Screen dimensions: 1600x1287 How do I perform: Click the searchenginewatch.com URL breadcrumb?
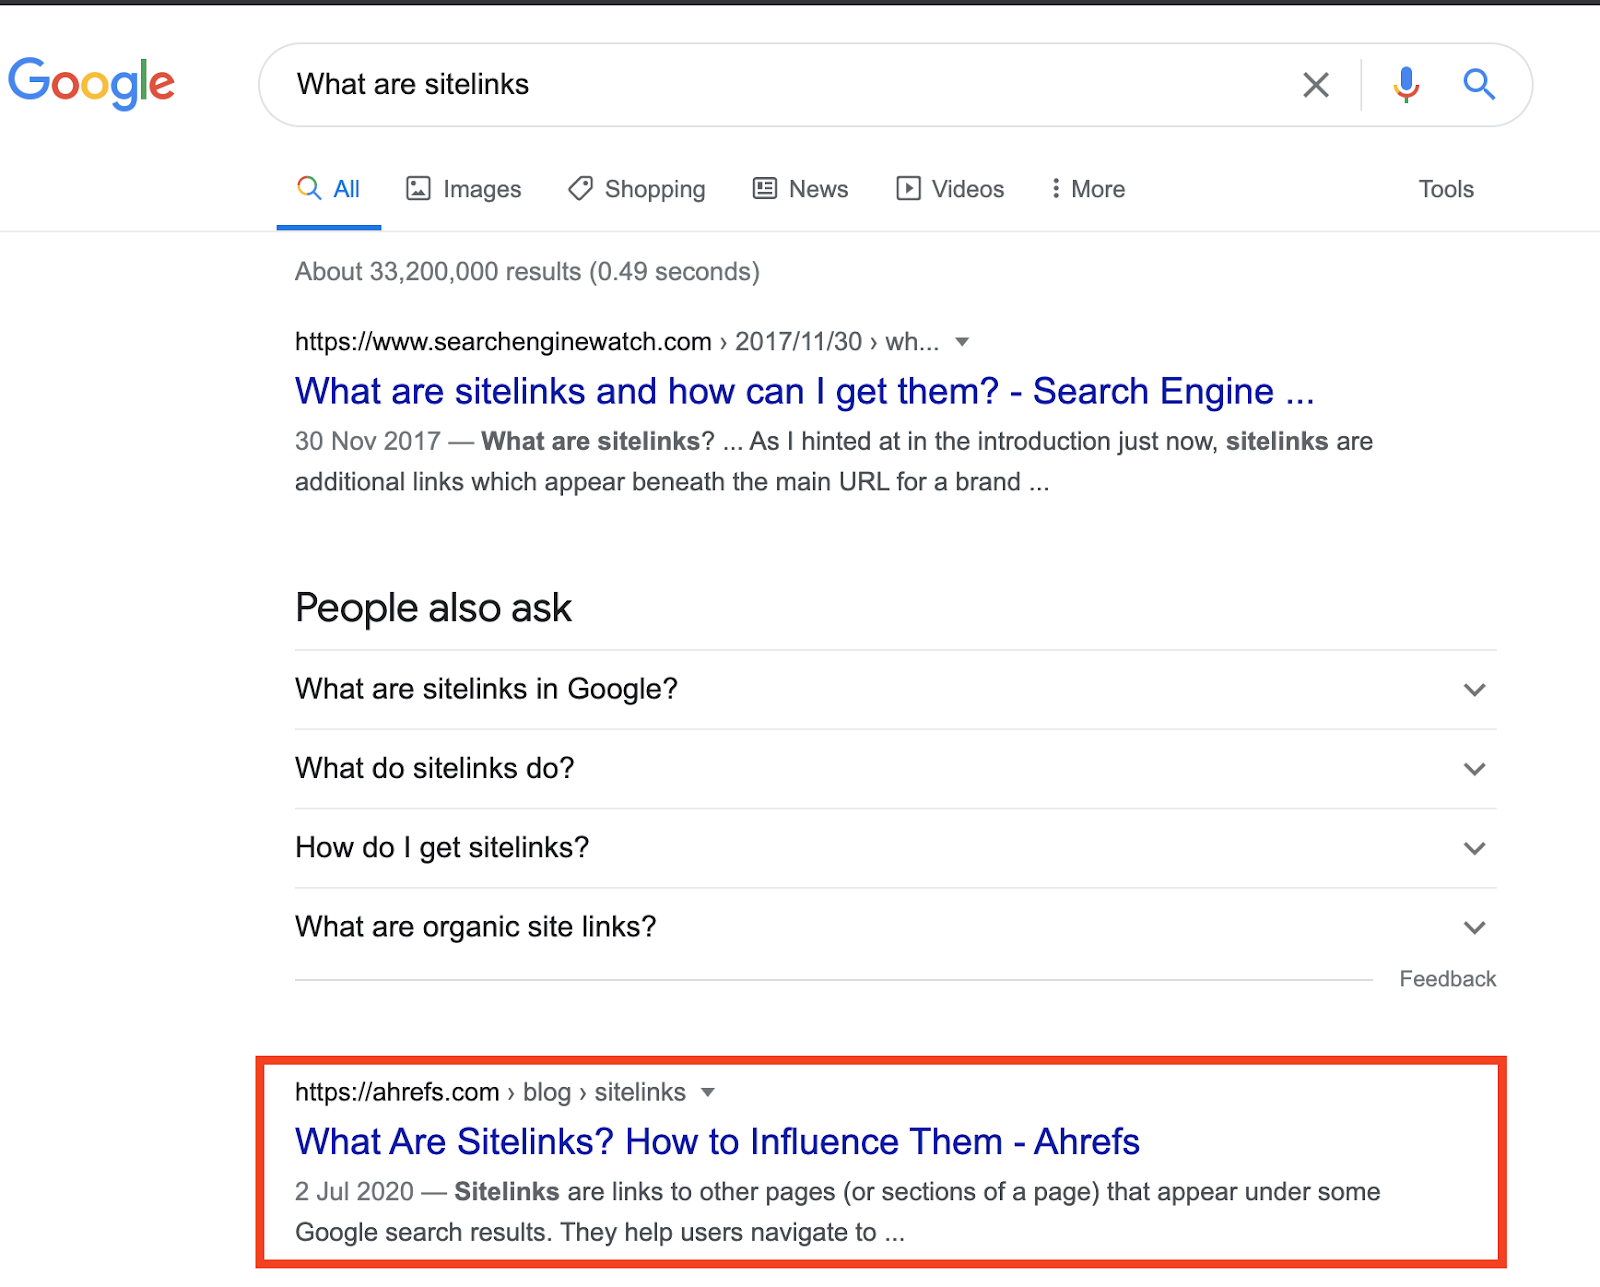(x=617, y=342)
